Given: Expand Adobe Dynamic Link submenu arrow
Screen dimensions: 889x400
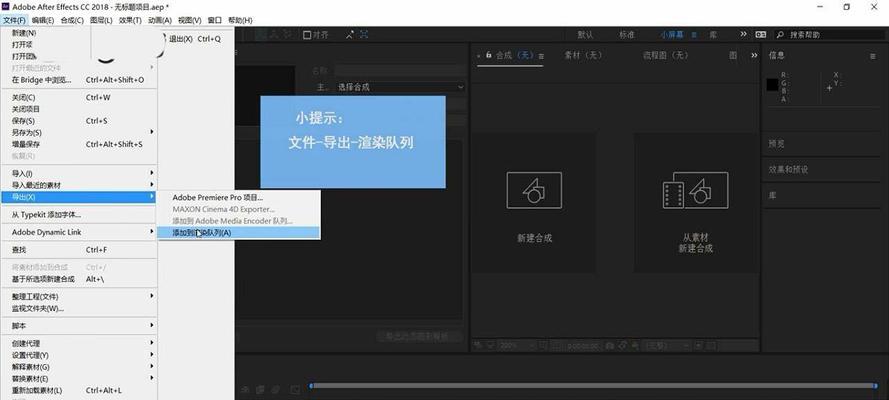Looking at the screenshot, I should pos(152,232).
